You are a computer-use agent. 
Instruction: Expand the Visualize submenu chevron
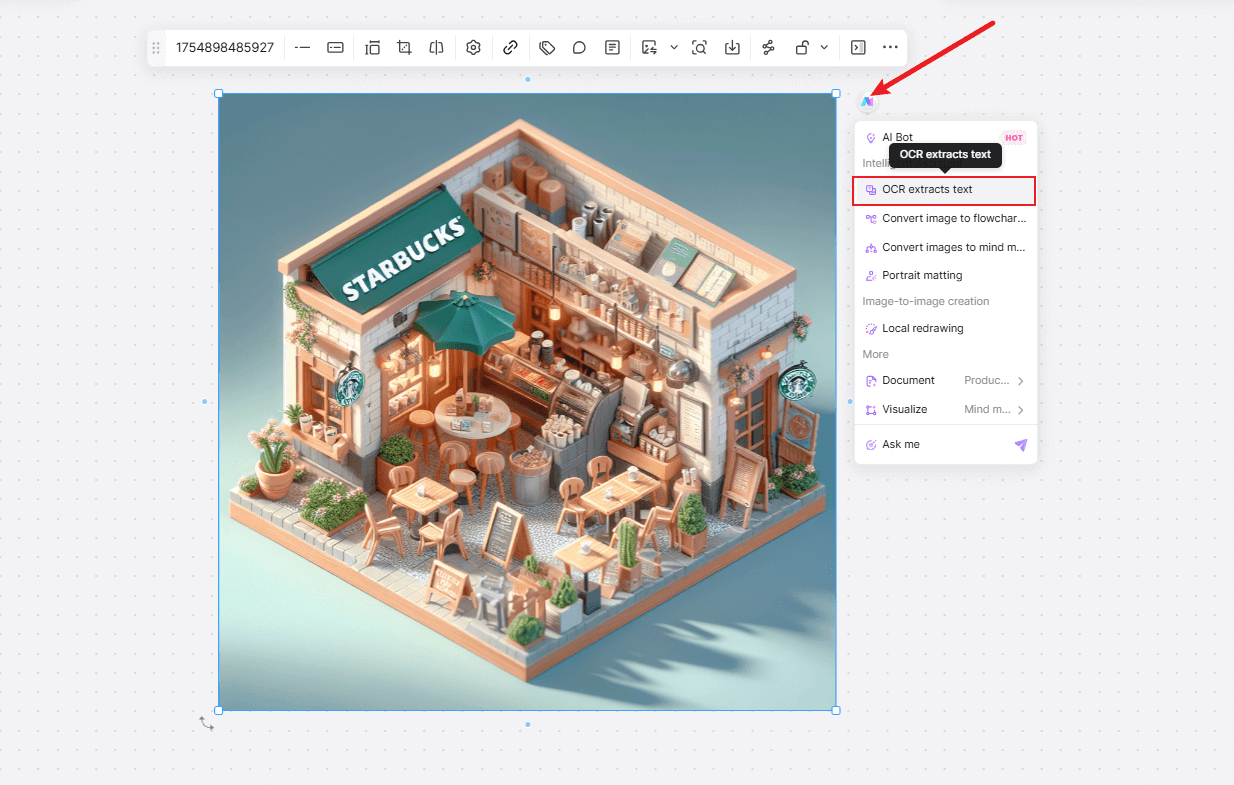coord(1021,410)
